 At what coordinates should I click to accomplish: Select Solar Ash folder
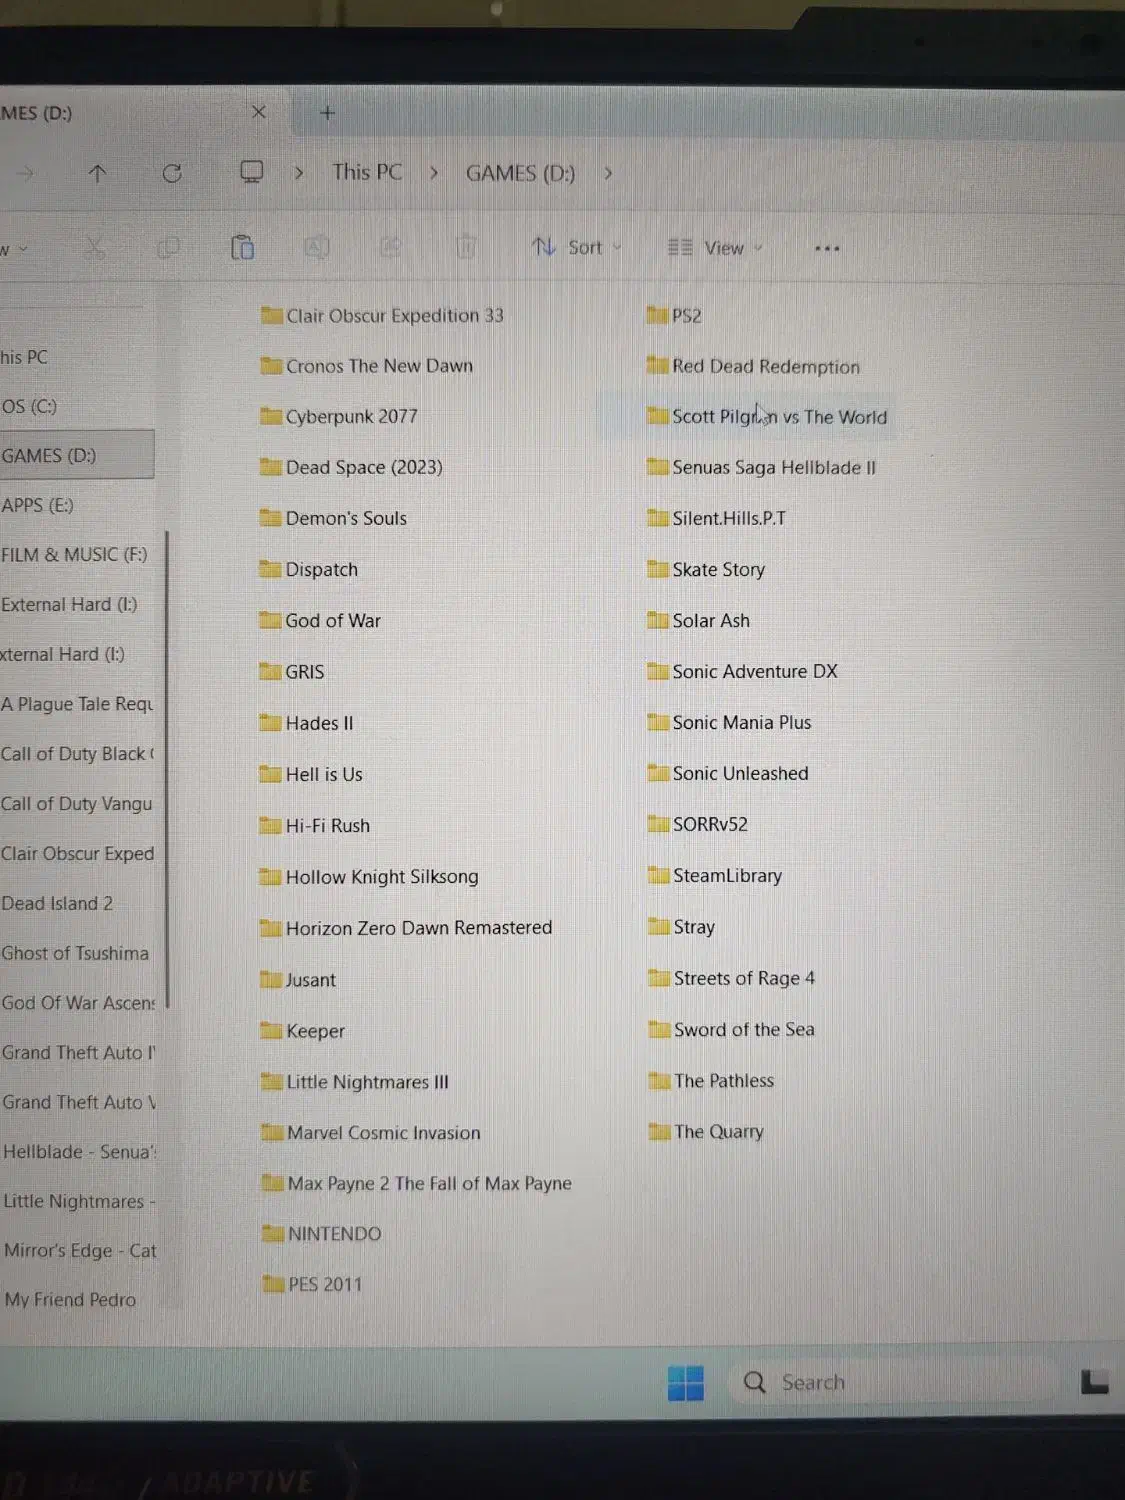699,620
